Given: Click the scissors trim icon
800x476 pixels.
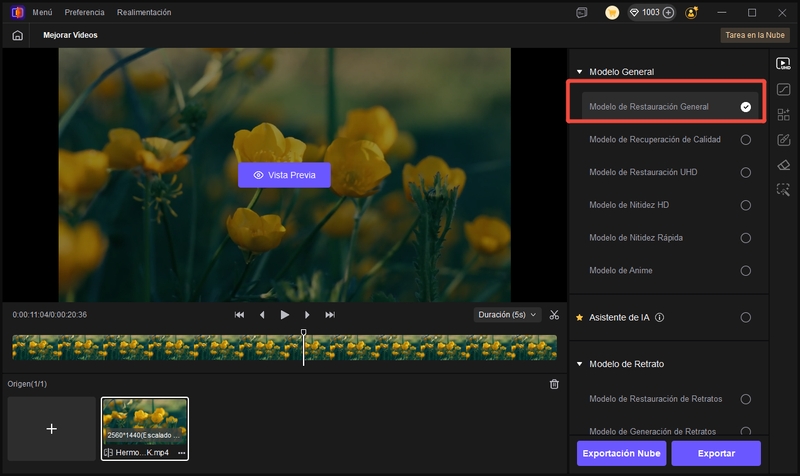Looking at the screenshot, I should (x=554, y=315).
